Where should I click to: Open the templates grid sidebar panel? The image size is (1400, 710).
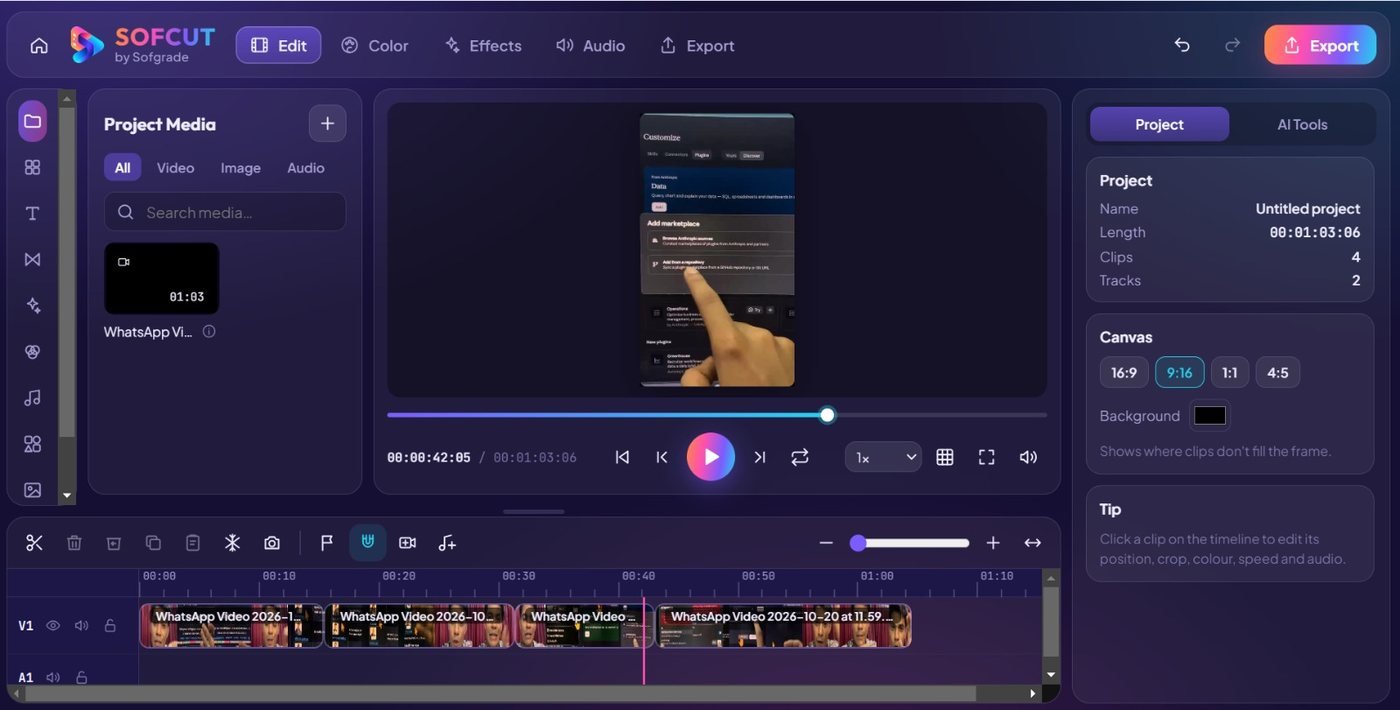pos(32,167)
